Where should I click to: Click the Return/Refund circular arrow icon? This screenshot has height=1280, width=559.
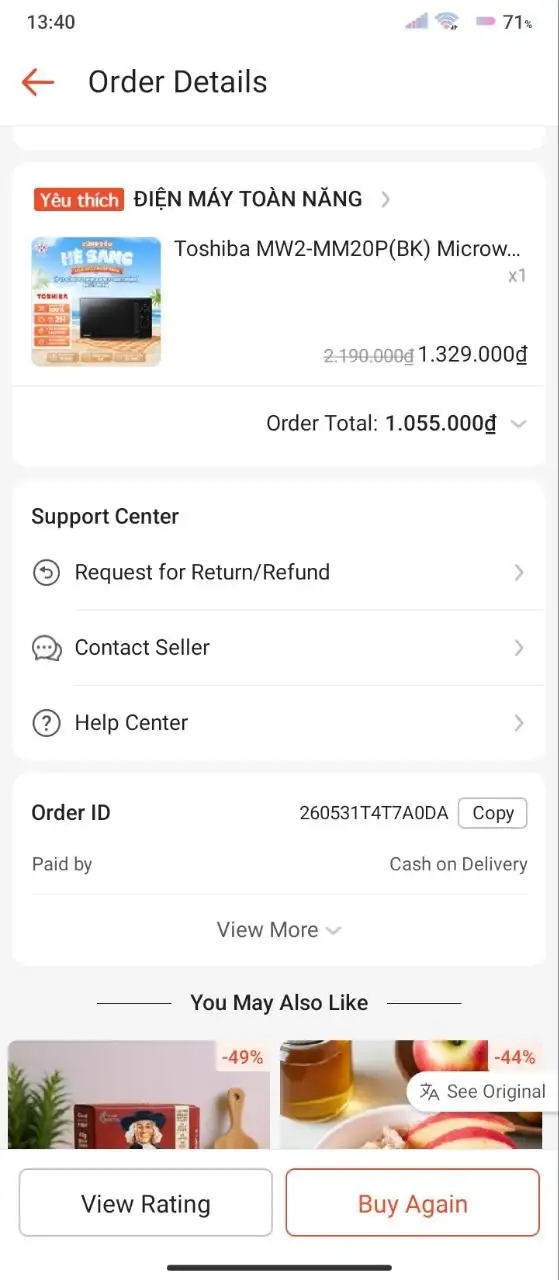(46, 573)
